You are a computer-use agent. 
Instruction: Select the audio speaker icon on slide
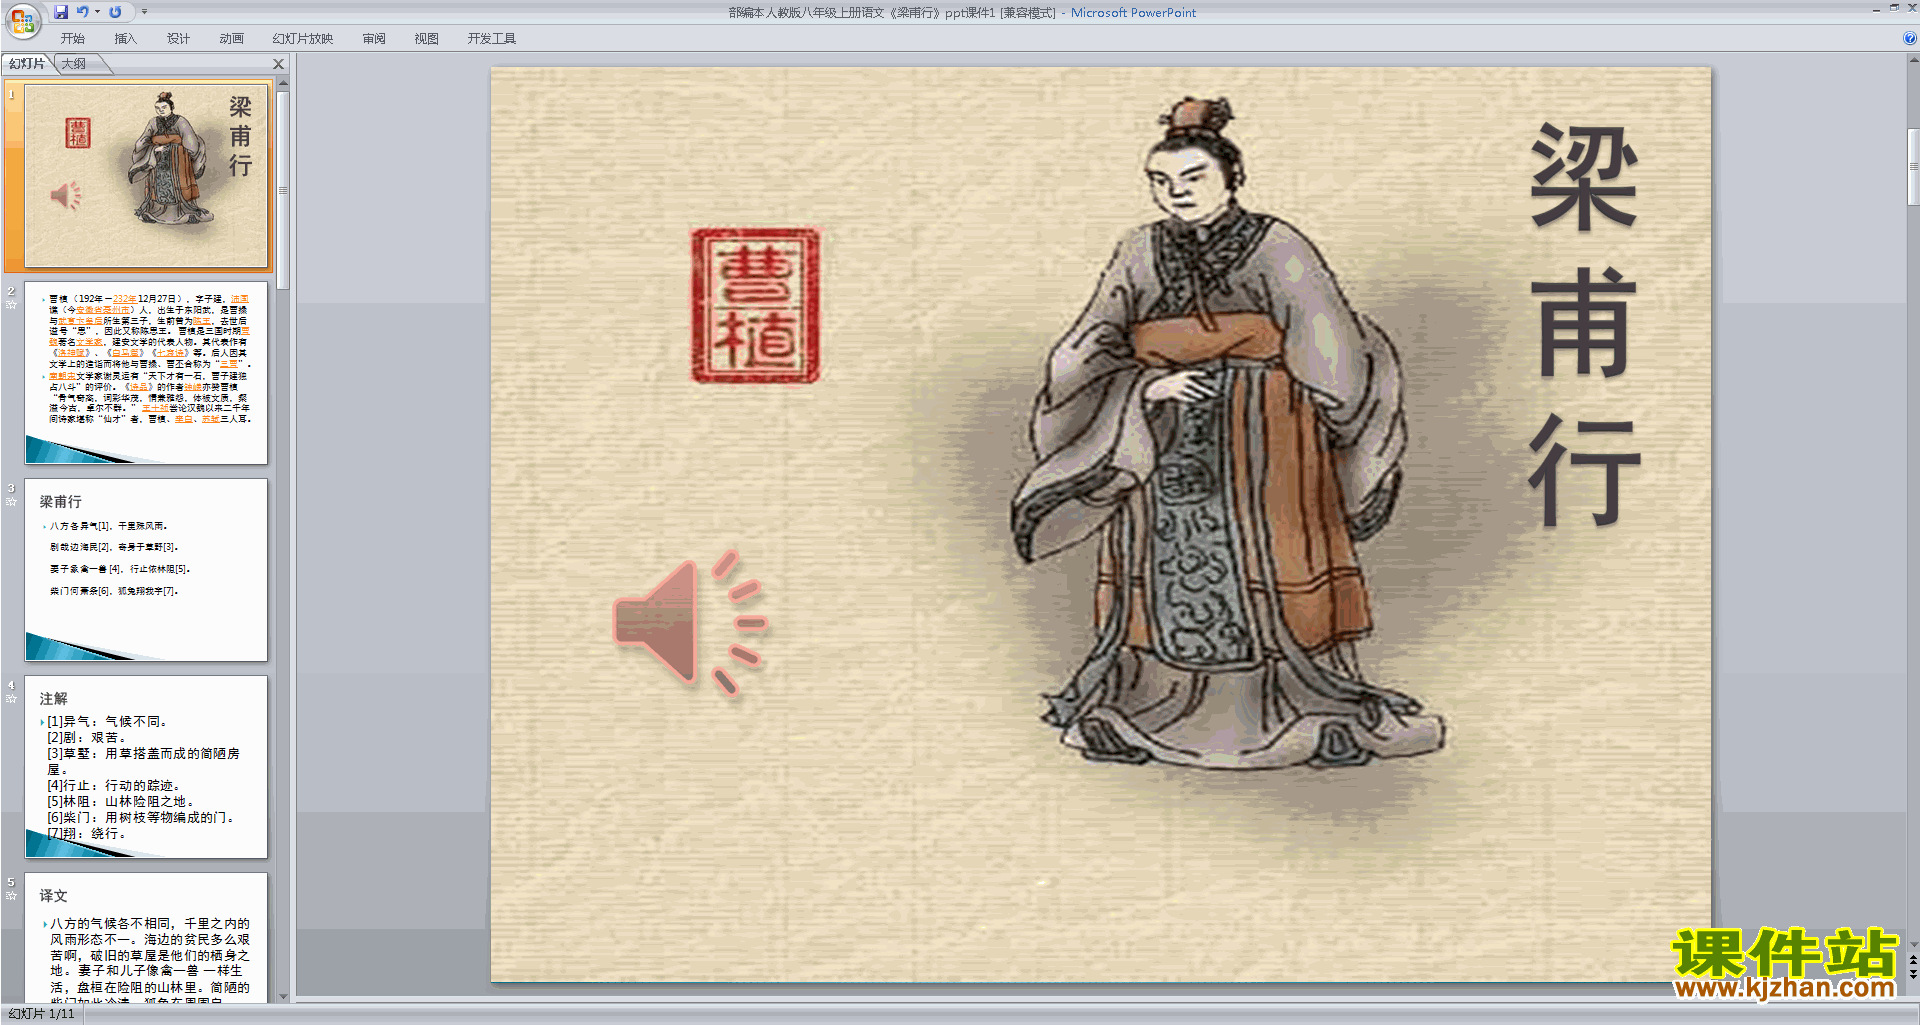coord(690,622)
